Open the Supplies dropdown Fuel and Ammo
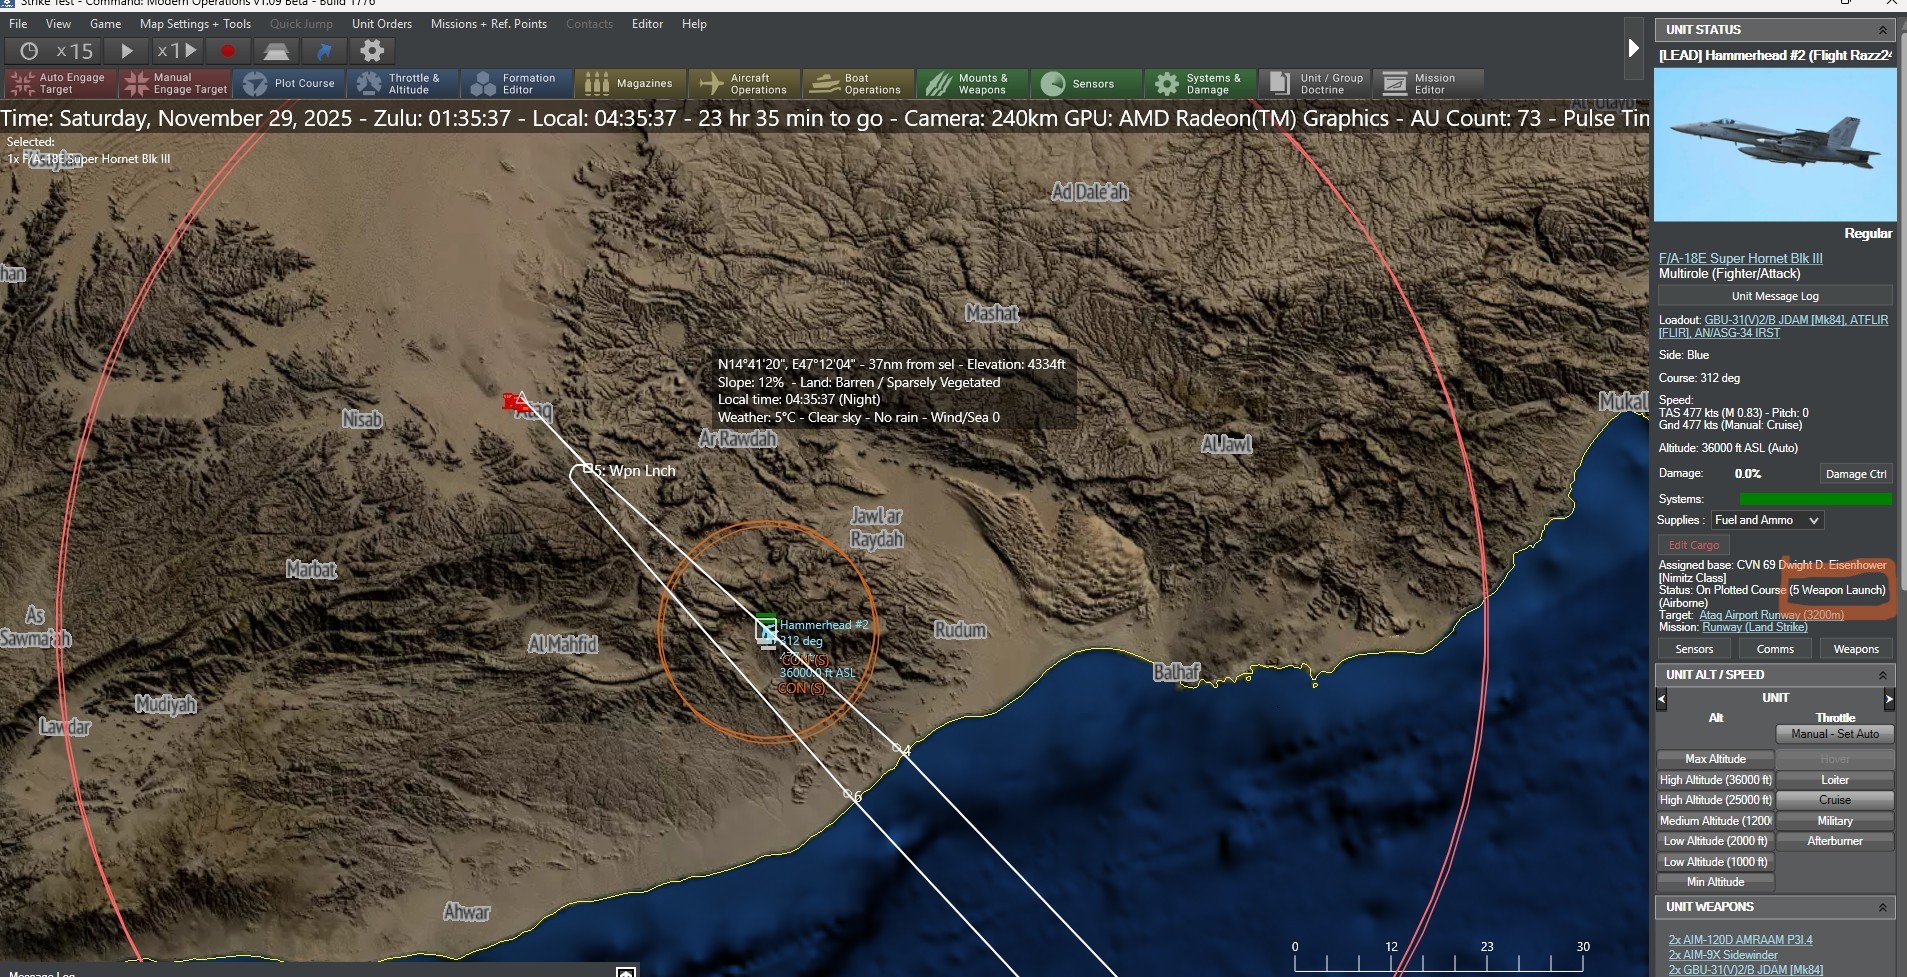This screenshot has height=977, width=1907. [1767, 520]
